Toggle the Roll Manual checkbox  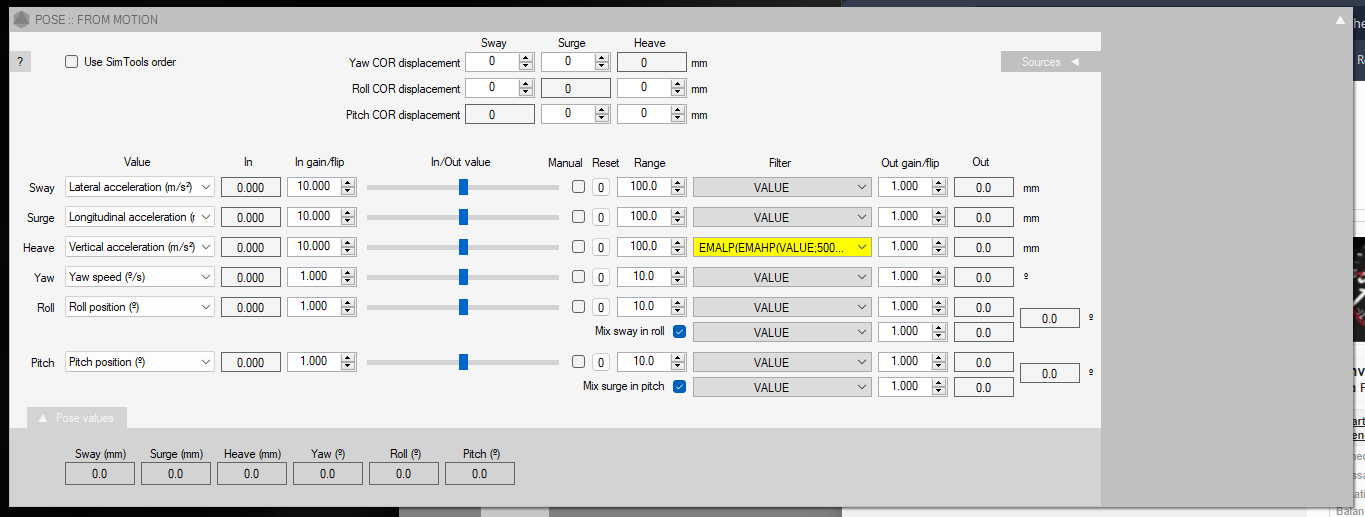tap(578, 307)
